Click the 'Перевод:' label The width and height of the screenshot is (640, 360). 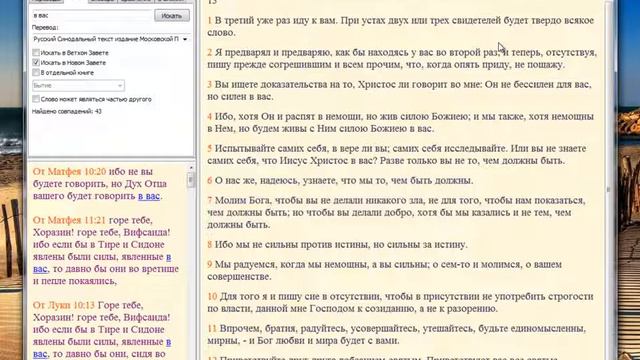(x=45, y=27)
